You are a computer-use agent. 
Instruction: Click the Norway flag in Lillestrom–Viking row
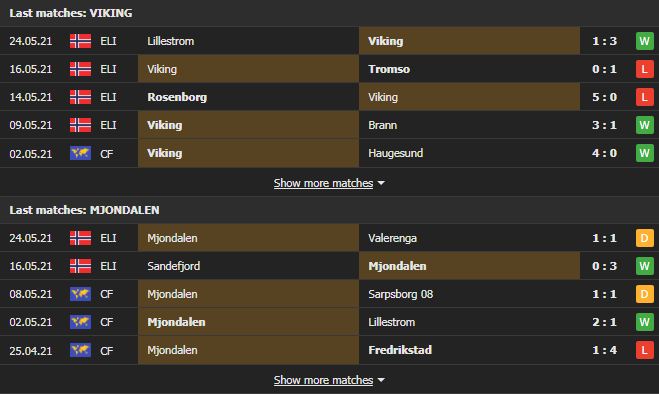[x=80, y=41]
